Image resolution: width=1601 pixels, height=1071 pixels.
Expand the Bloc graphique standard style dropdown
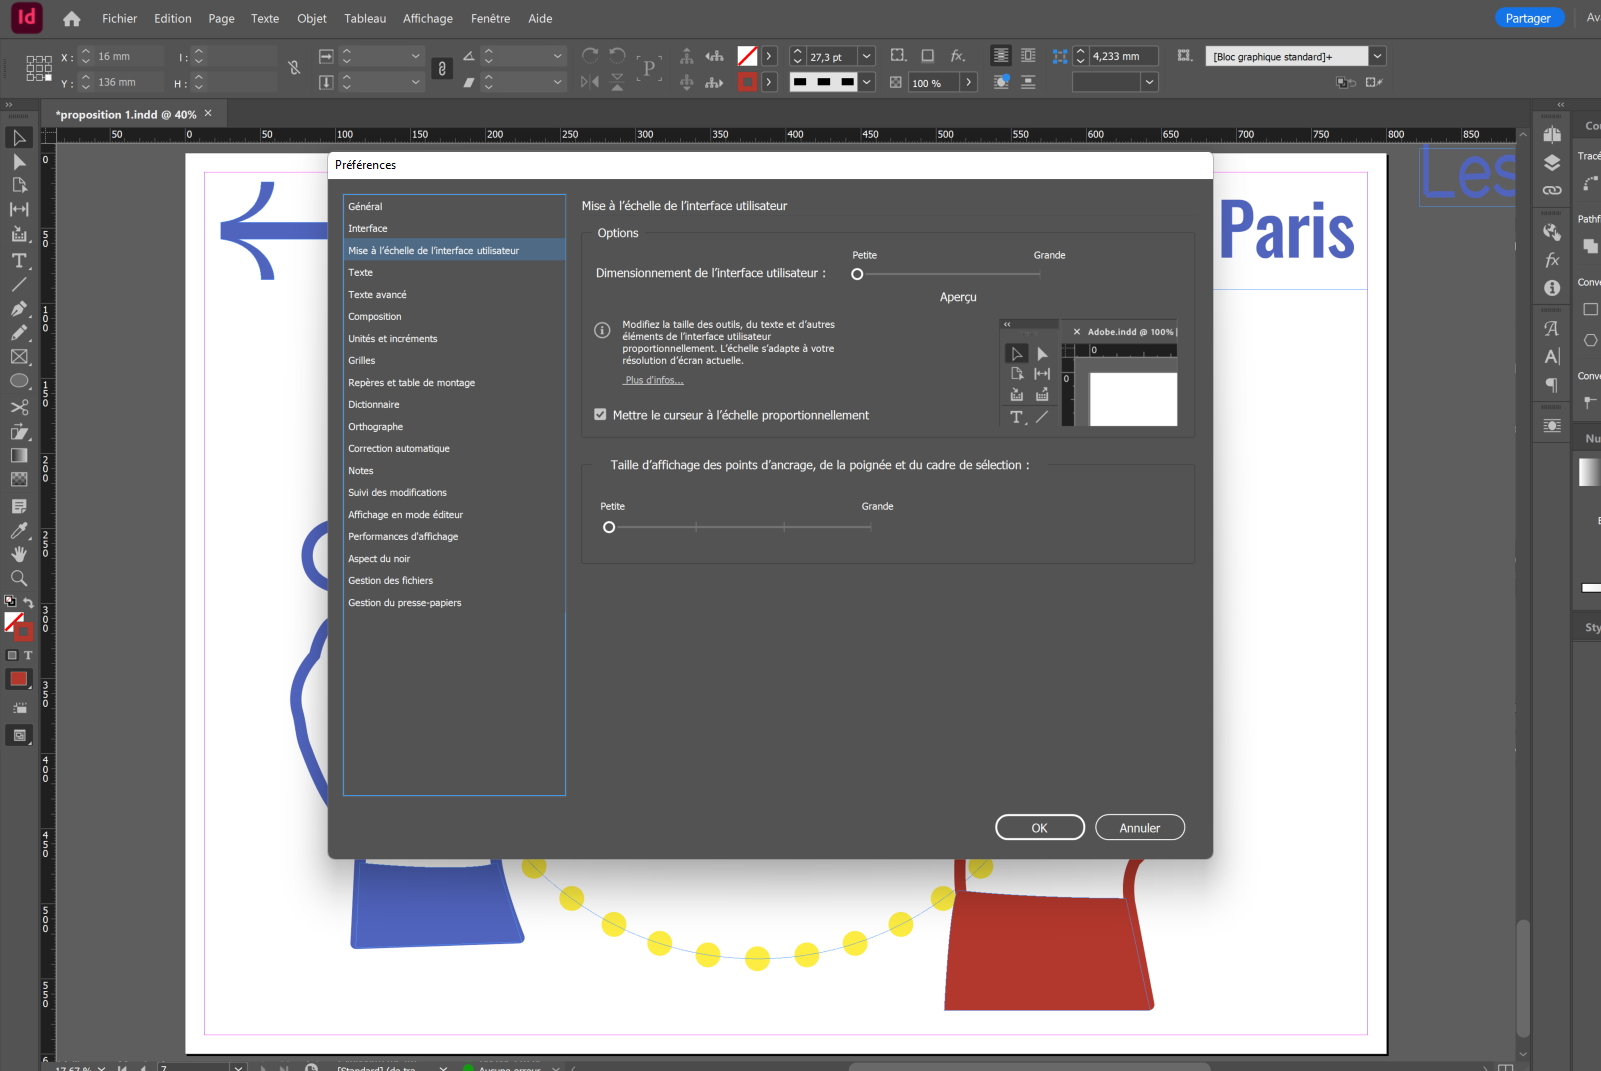[1378, 56]
